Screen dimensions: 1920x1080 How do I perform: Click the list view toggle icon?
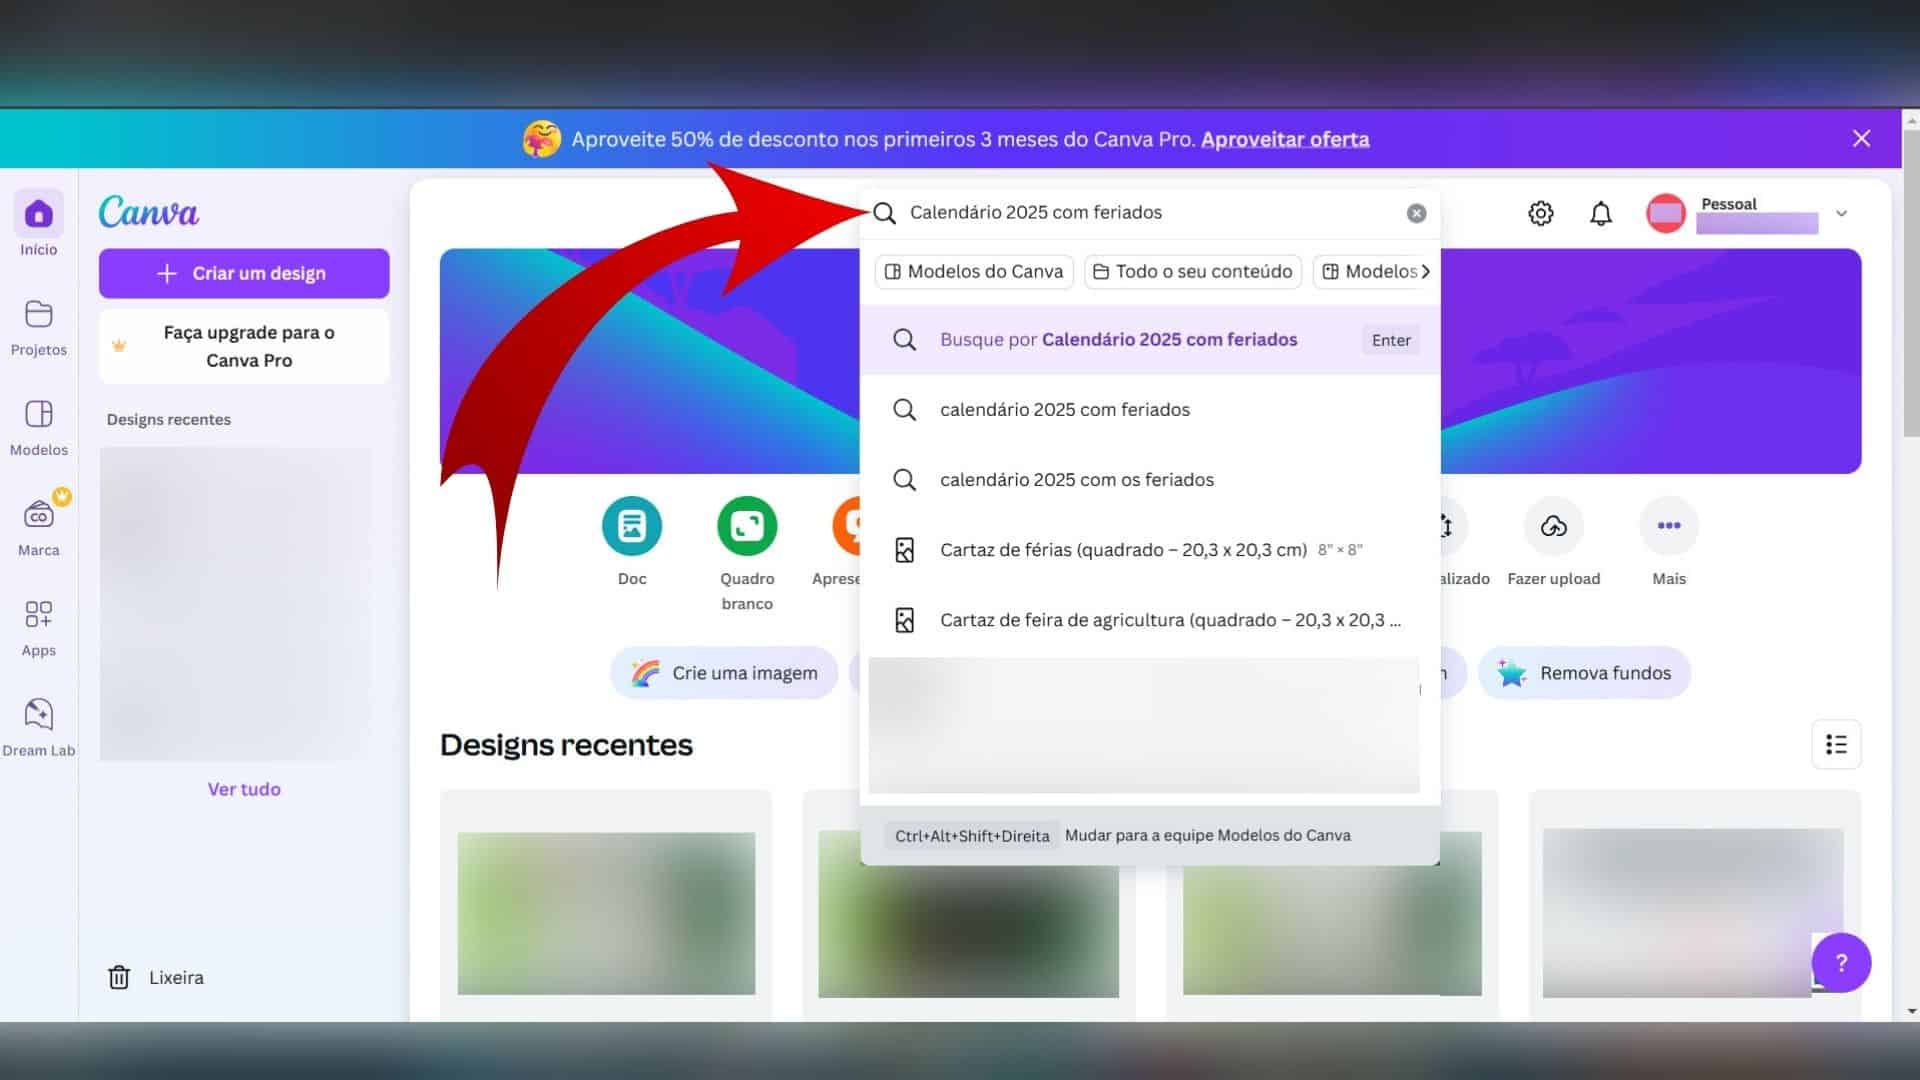pyautogui.click(x=1837, y=744)
